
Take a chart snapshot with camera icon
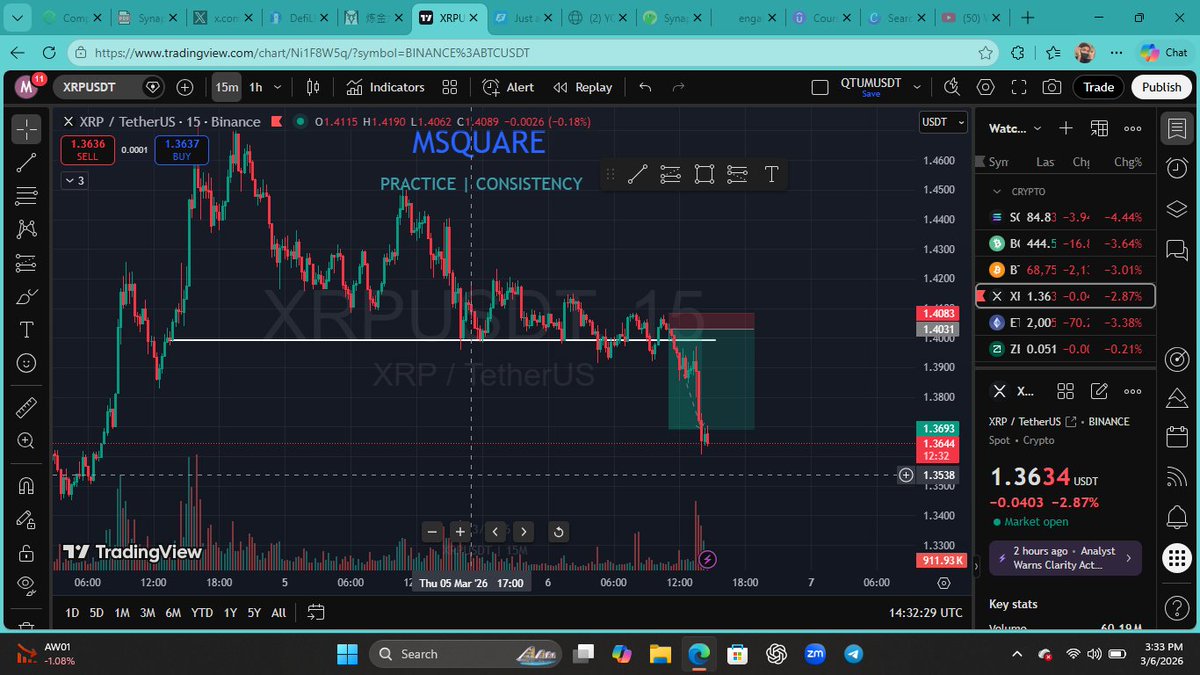tap(1052, 87)
